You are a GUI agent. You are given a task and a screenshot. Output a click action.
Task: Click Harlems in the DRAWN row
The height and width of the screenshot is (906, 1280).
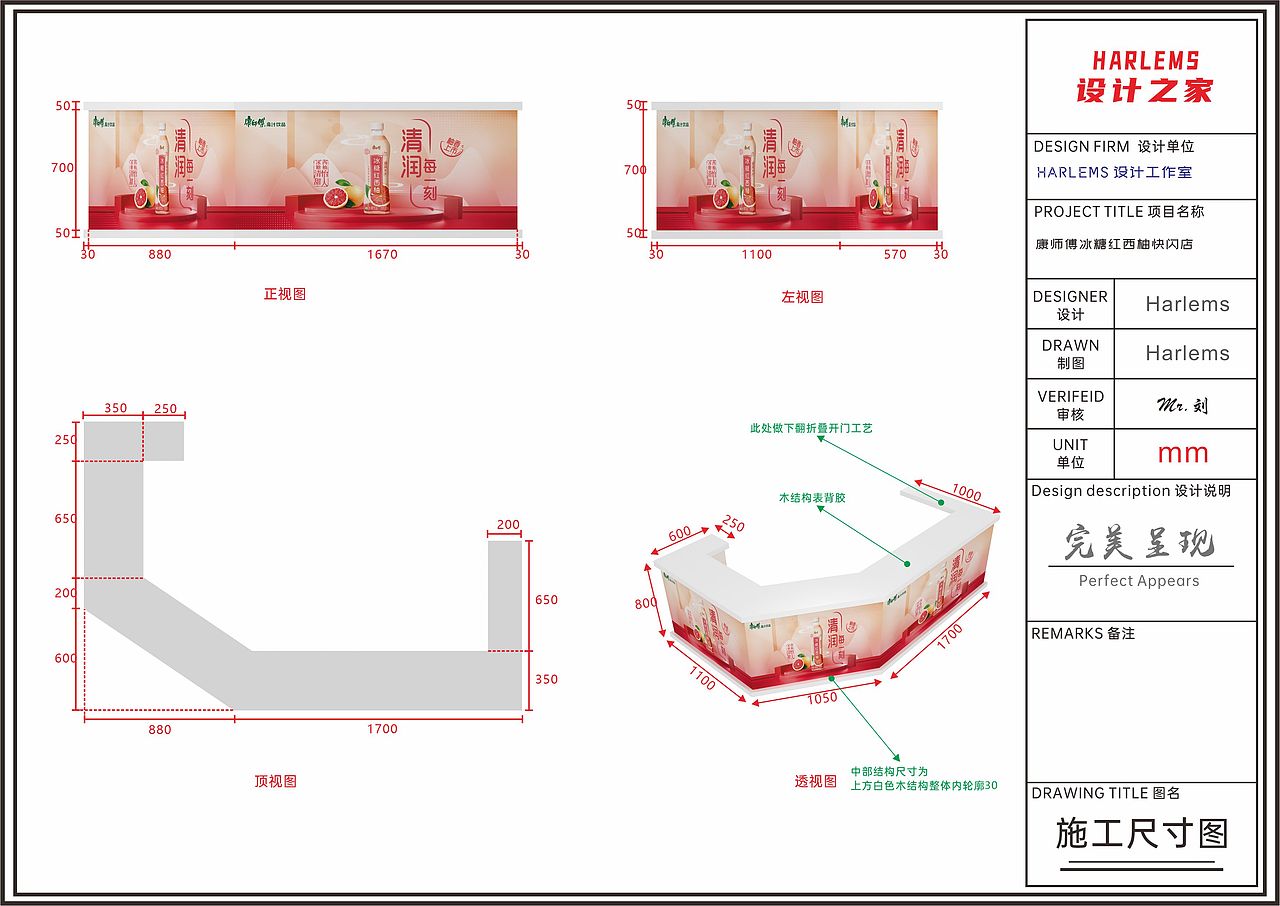coord(1187,353)
